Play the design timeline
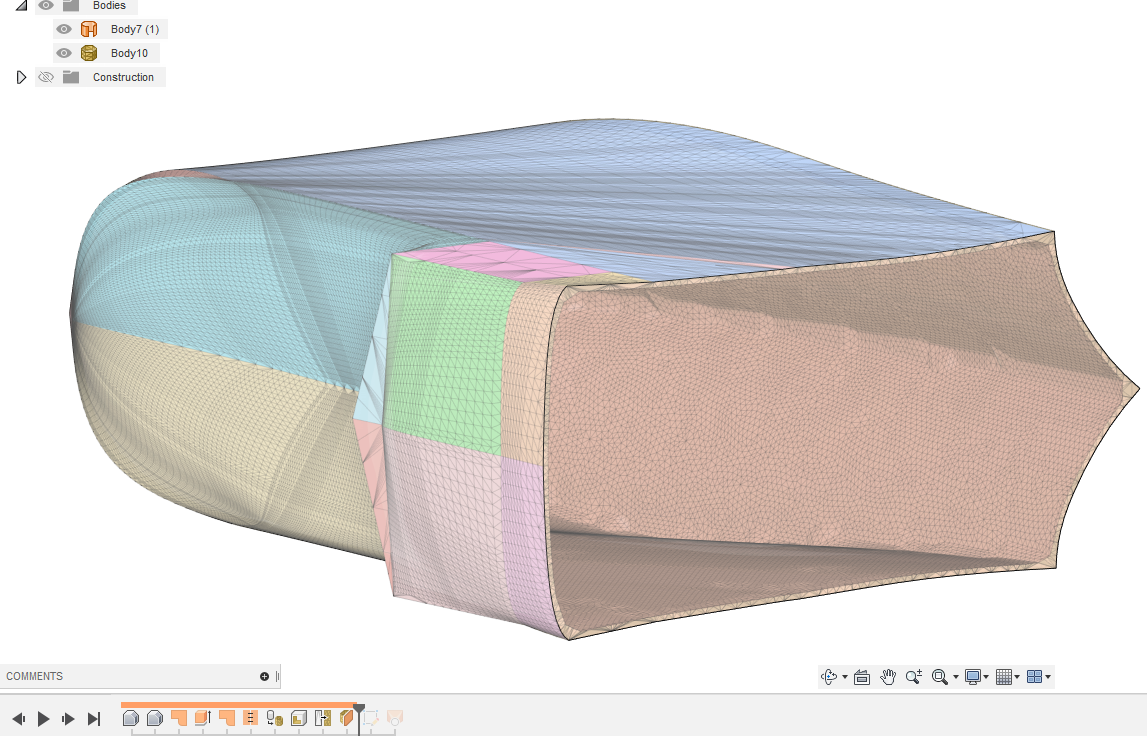1147x736 pixels. (x=43, y=719)
